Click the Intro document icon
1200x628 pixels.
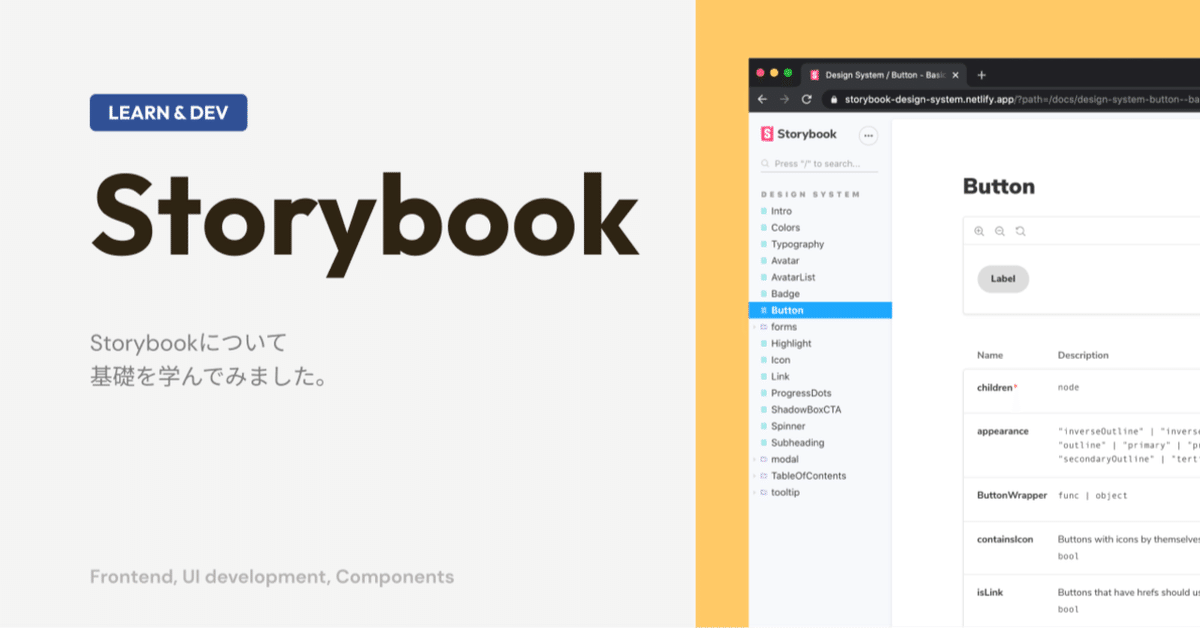point(764,211)
